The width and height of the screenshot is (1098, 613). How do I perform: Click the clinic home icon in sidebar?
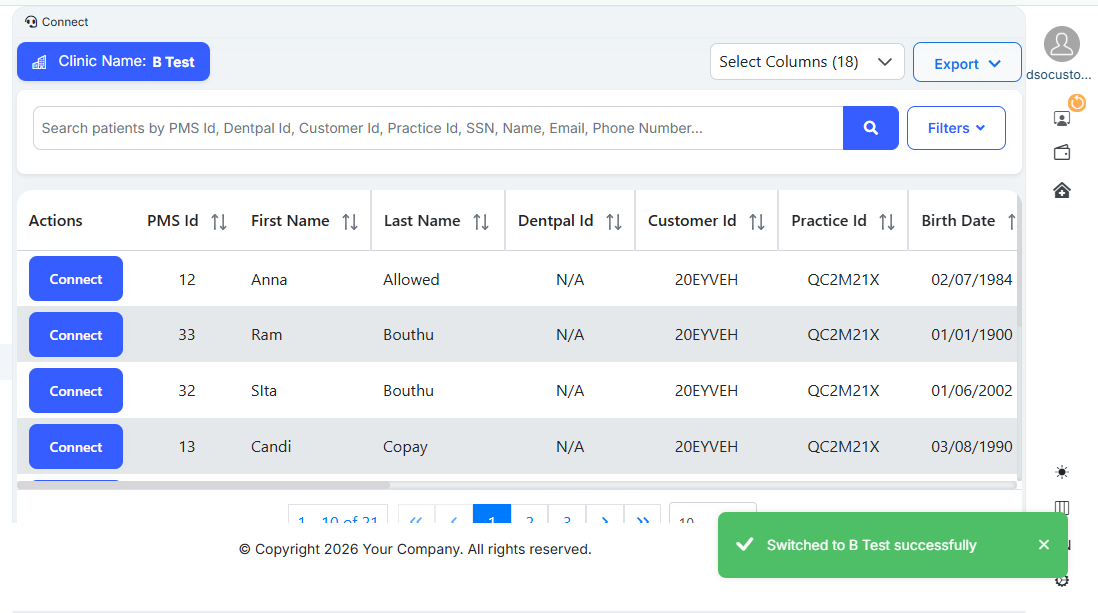pos(1062,190)
